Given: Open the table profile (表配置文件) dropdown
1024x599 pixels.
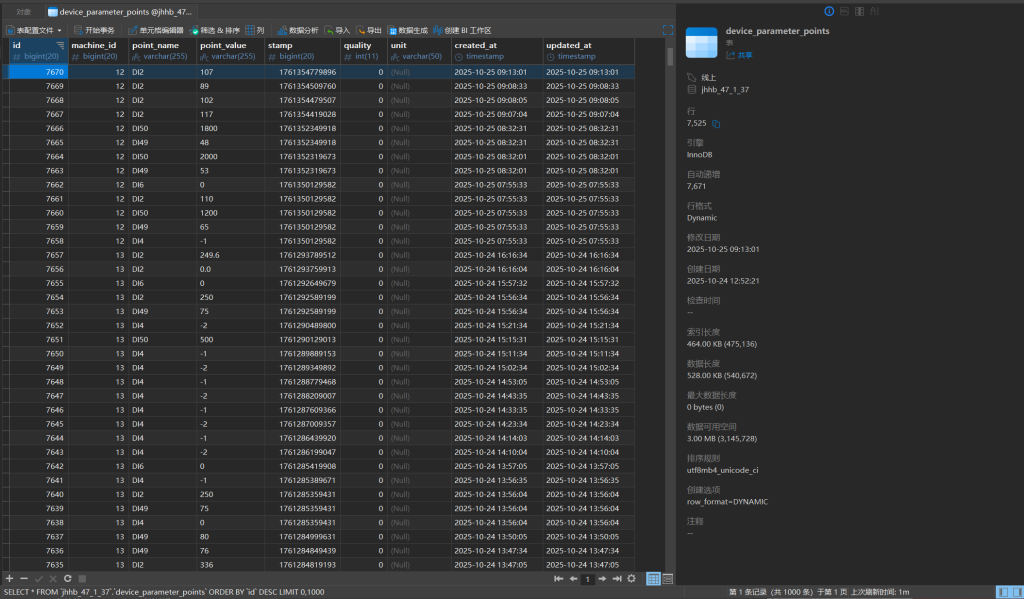Looking at the screenshot, I should 34,31.
